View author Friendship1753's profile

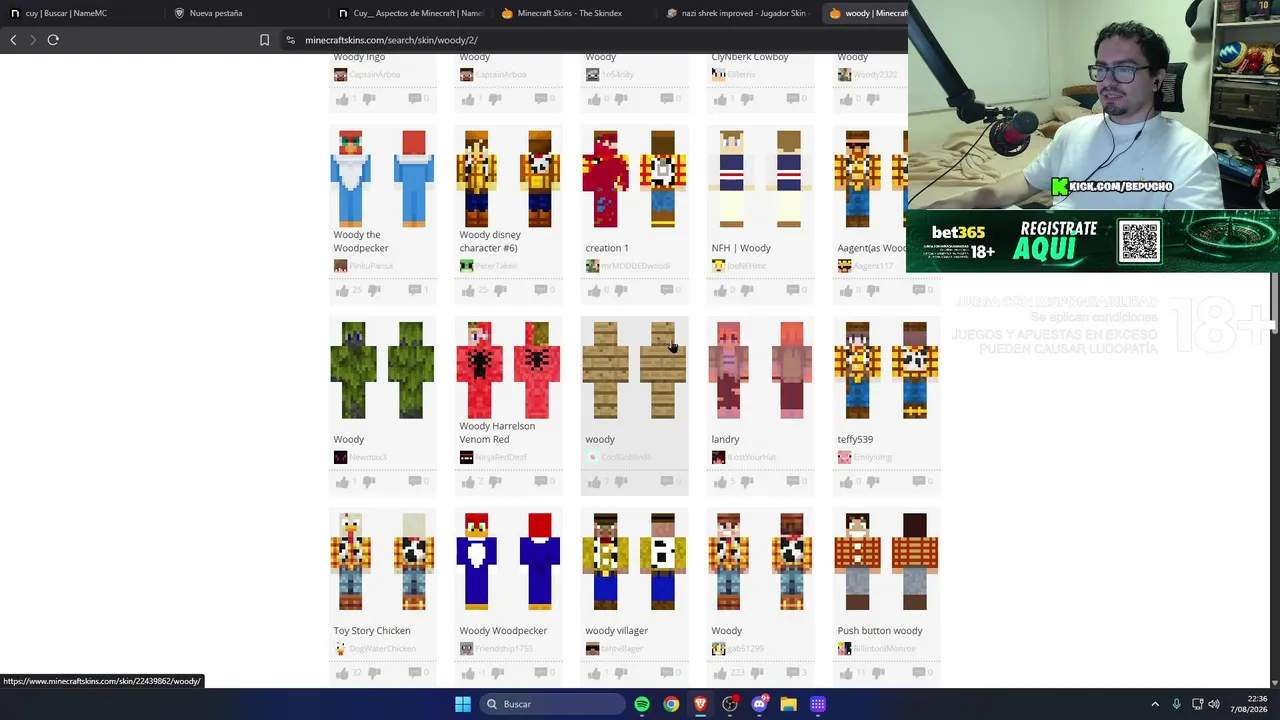[x=502, y=649]
